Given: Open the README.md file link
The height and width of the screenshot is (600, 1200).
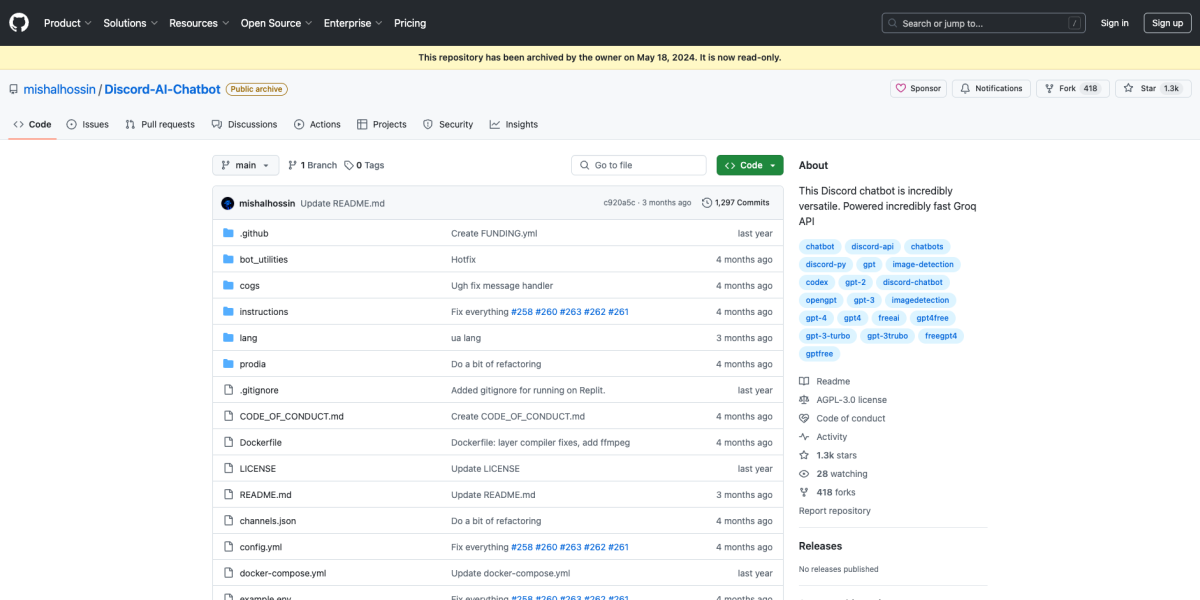Looking at the screenshot, I should pyautogui.click(x=265, y=495).
